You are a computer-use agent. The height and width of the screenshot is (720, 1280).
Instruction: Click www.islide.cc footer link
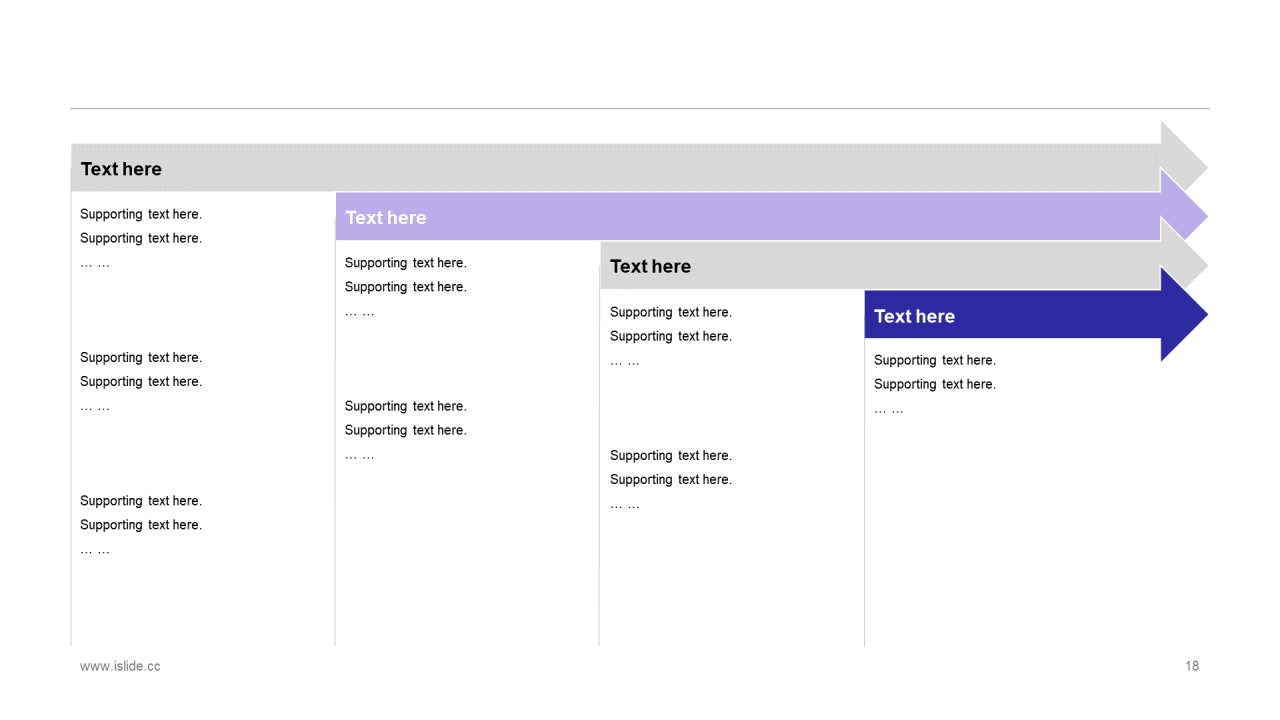coord(120,666)
